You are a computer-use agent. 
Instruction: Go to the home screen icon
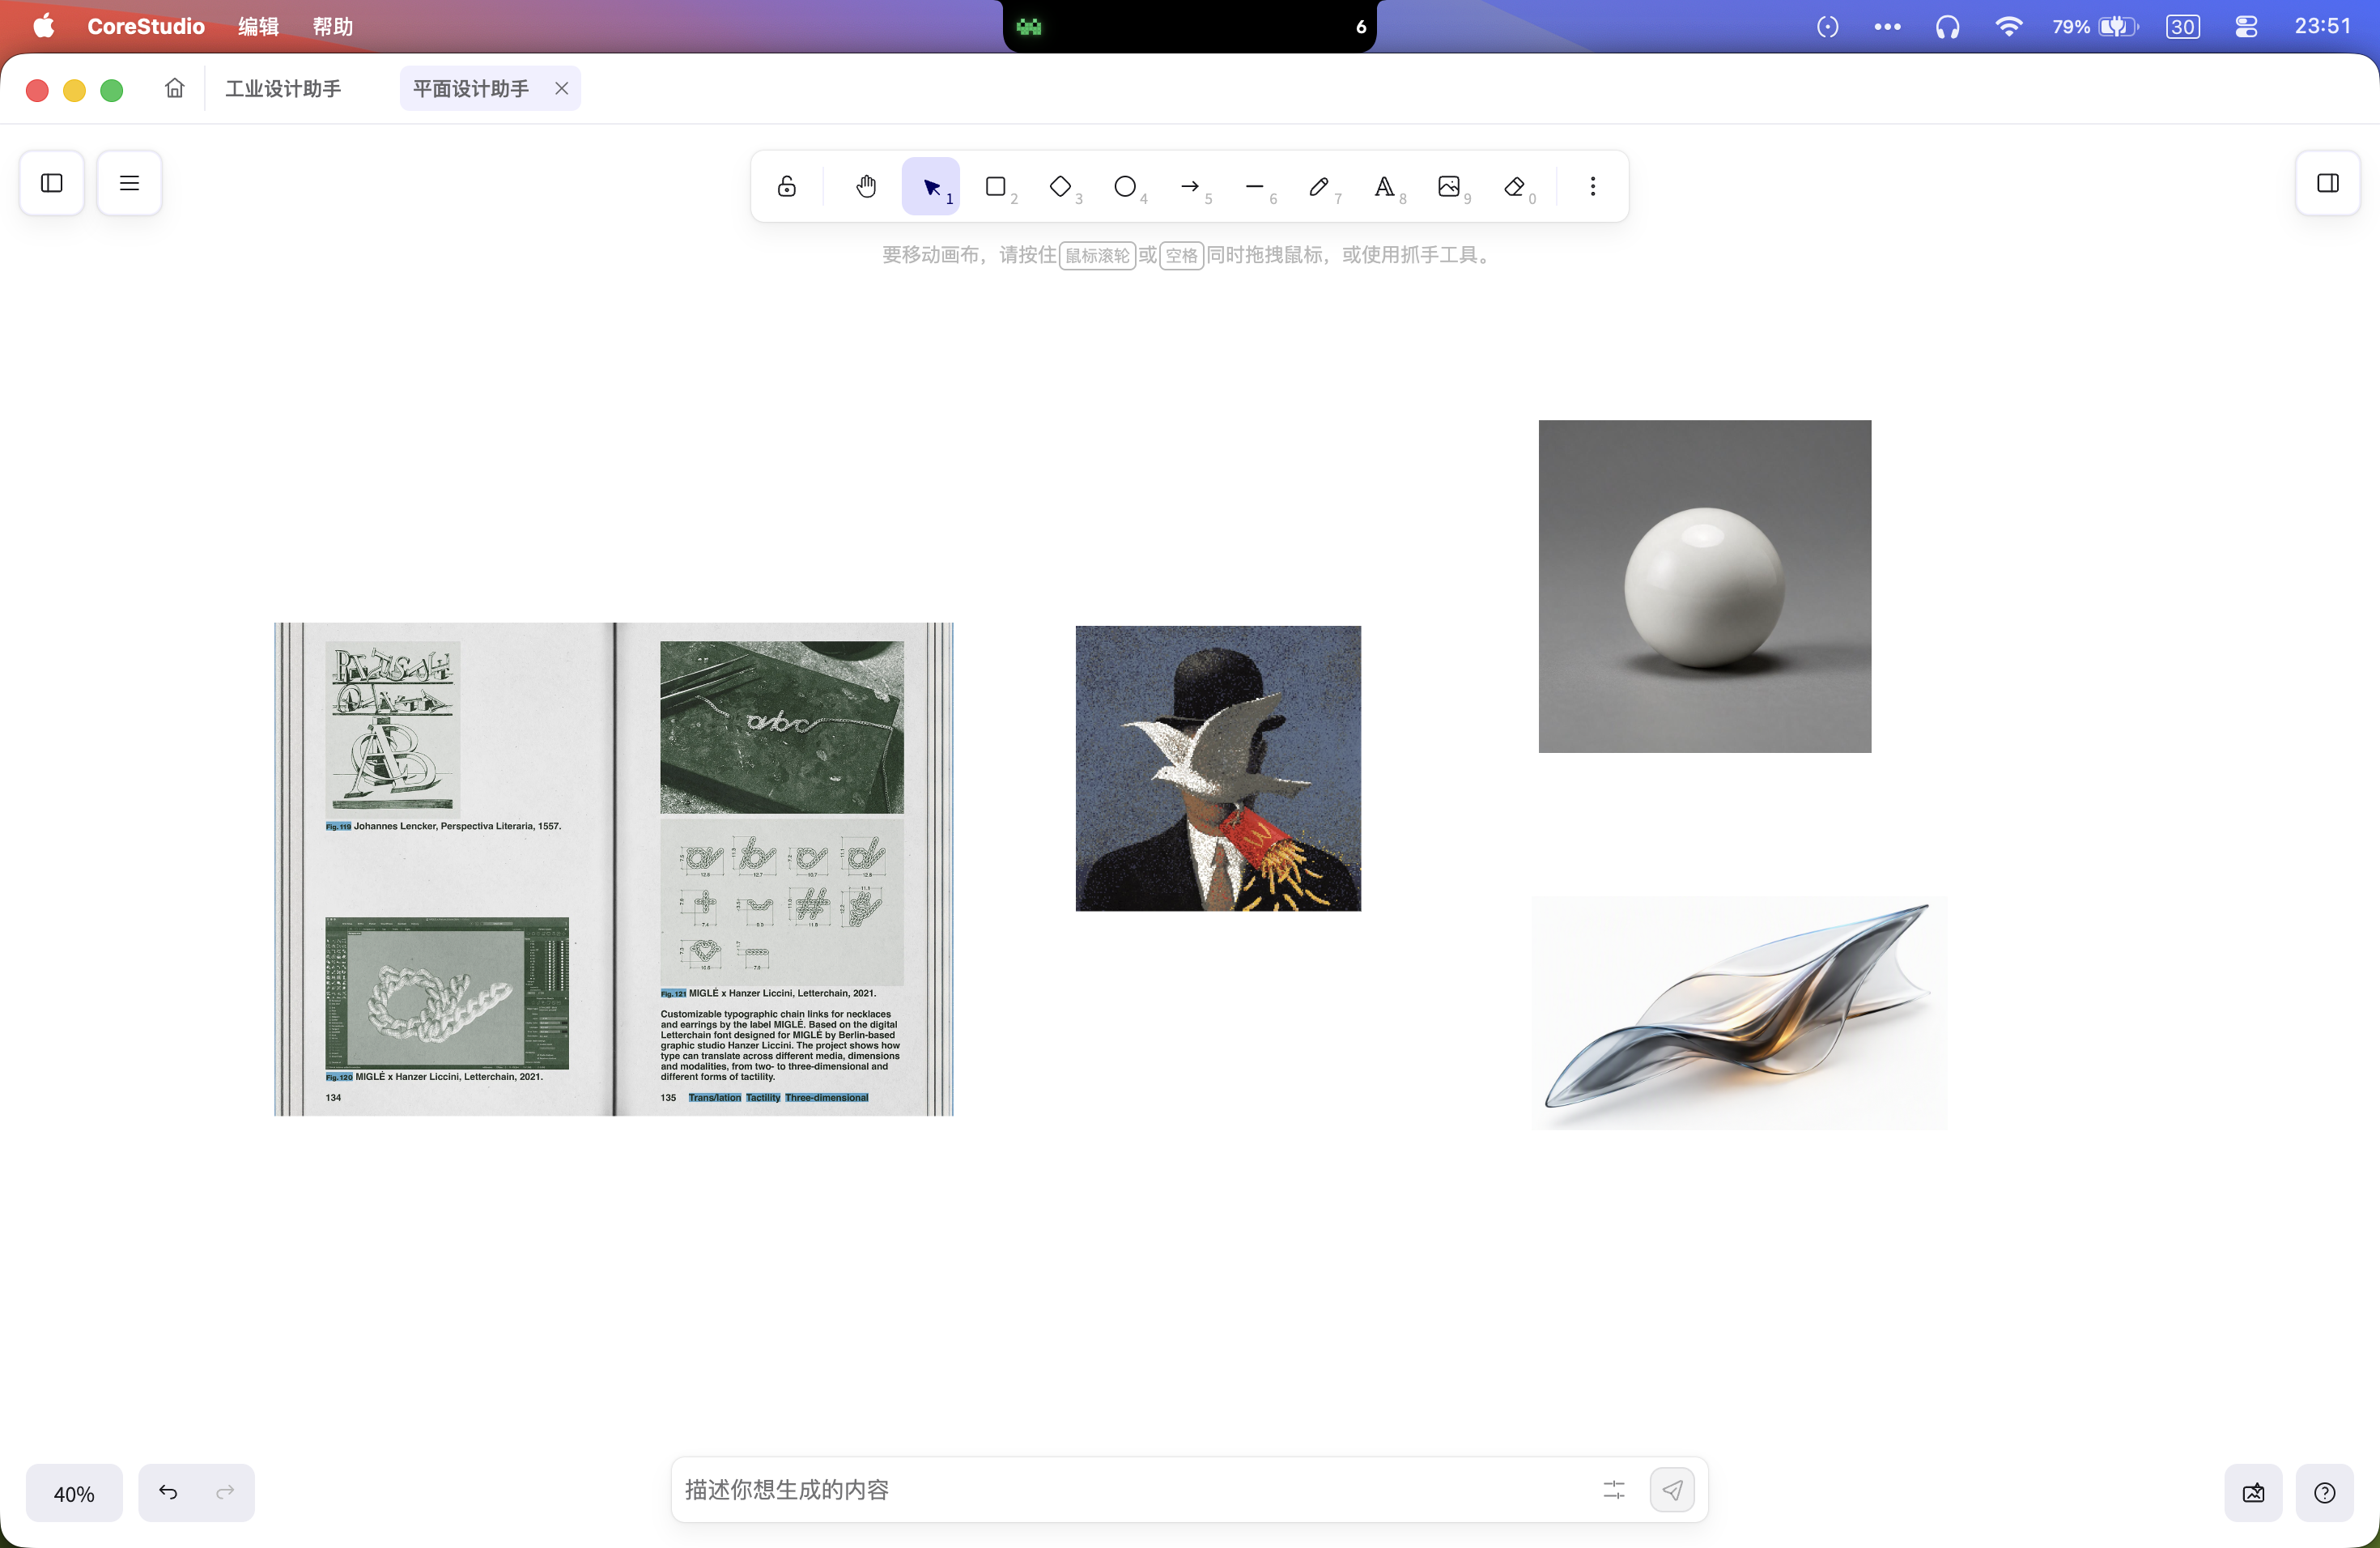click(175, 88)
